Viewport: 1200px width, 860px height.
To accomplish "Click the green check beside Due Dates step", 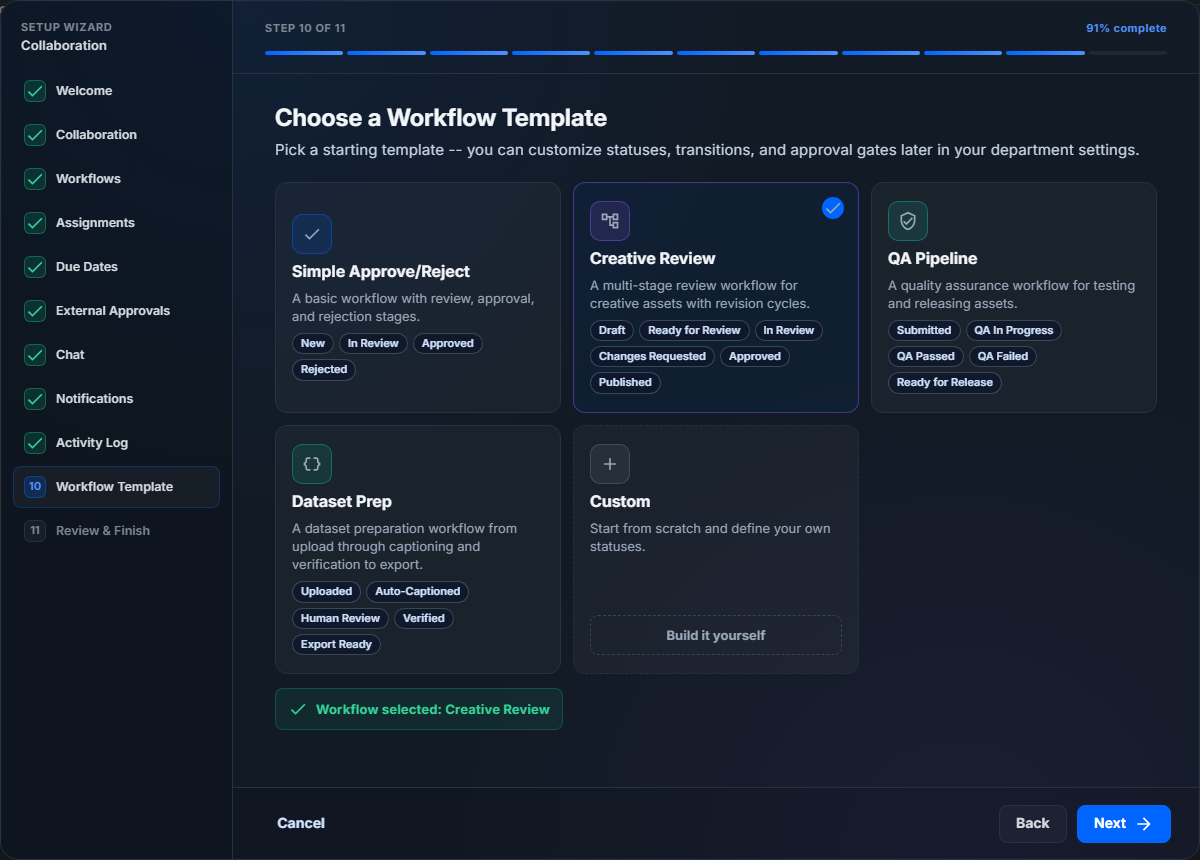I will [x=35, y=267].
